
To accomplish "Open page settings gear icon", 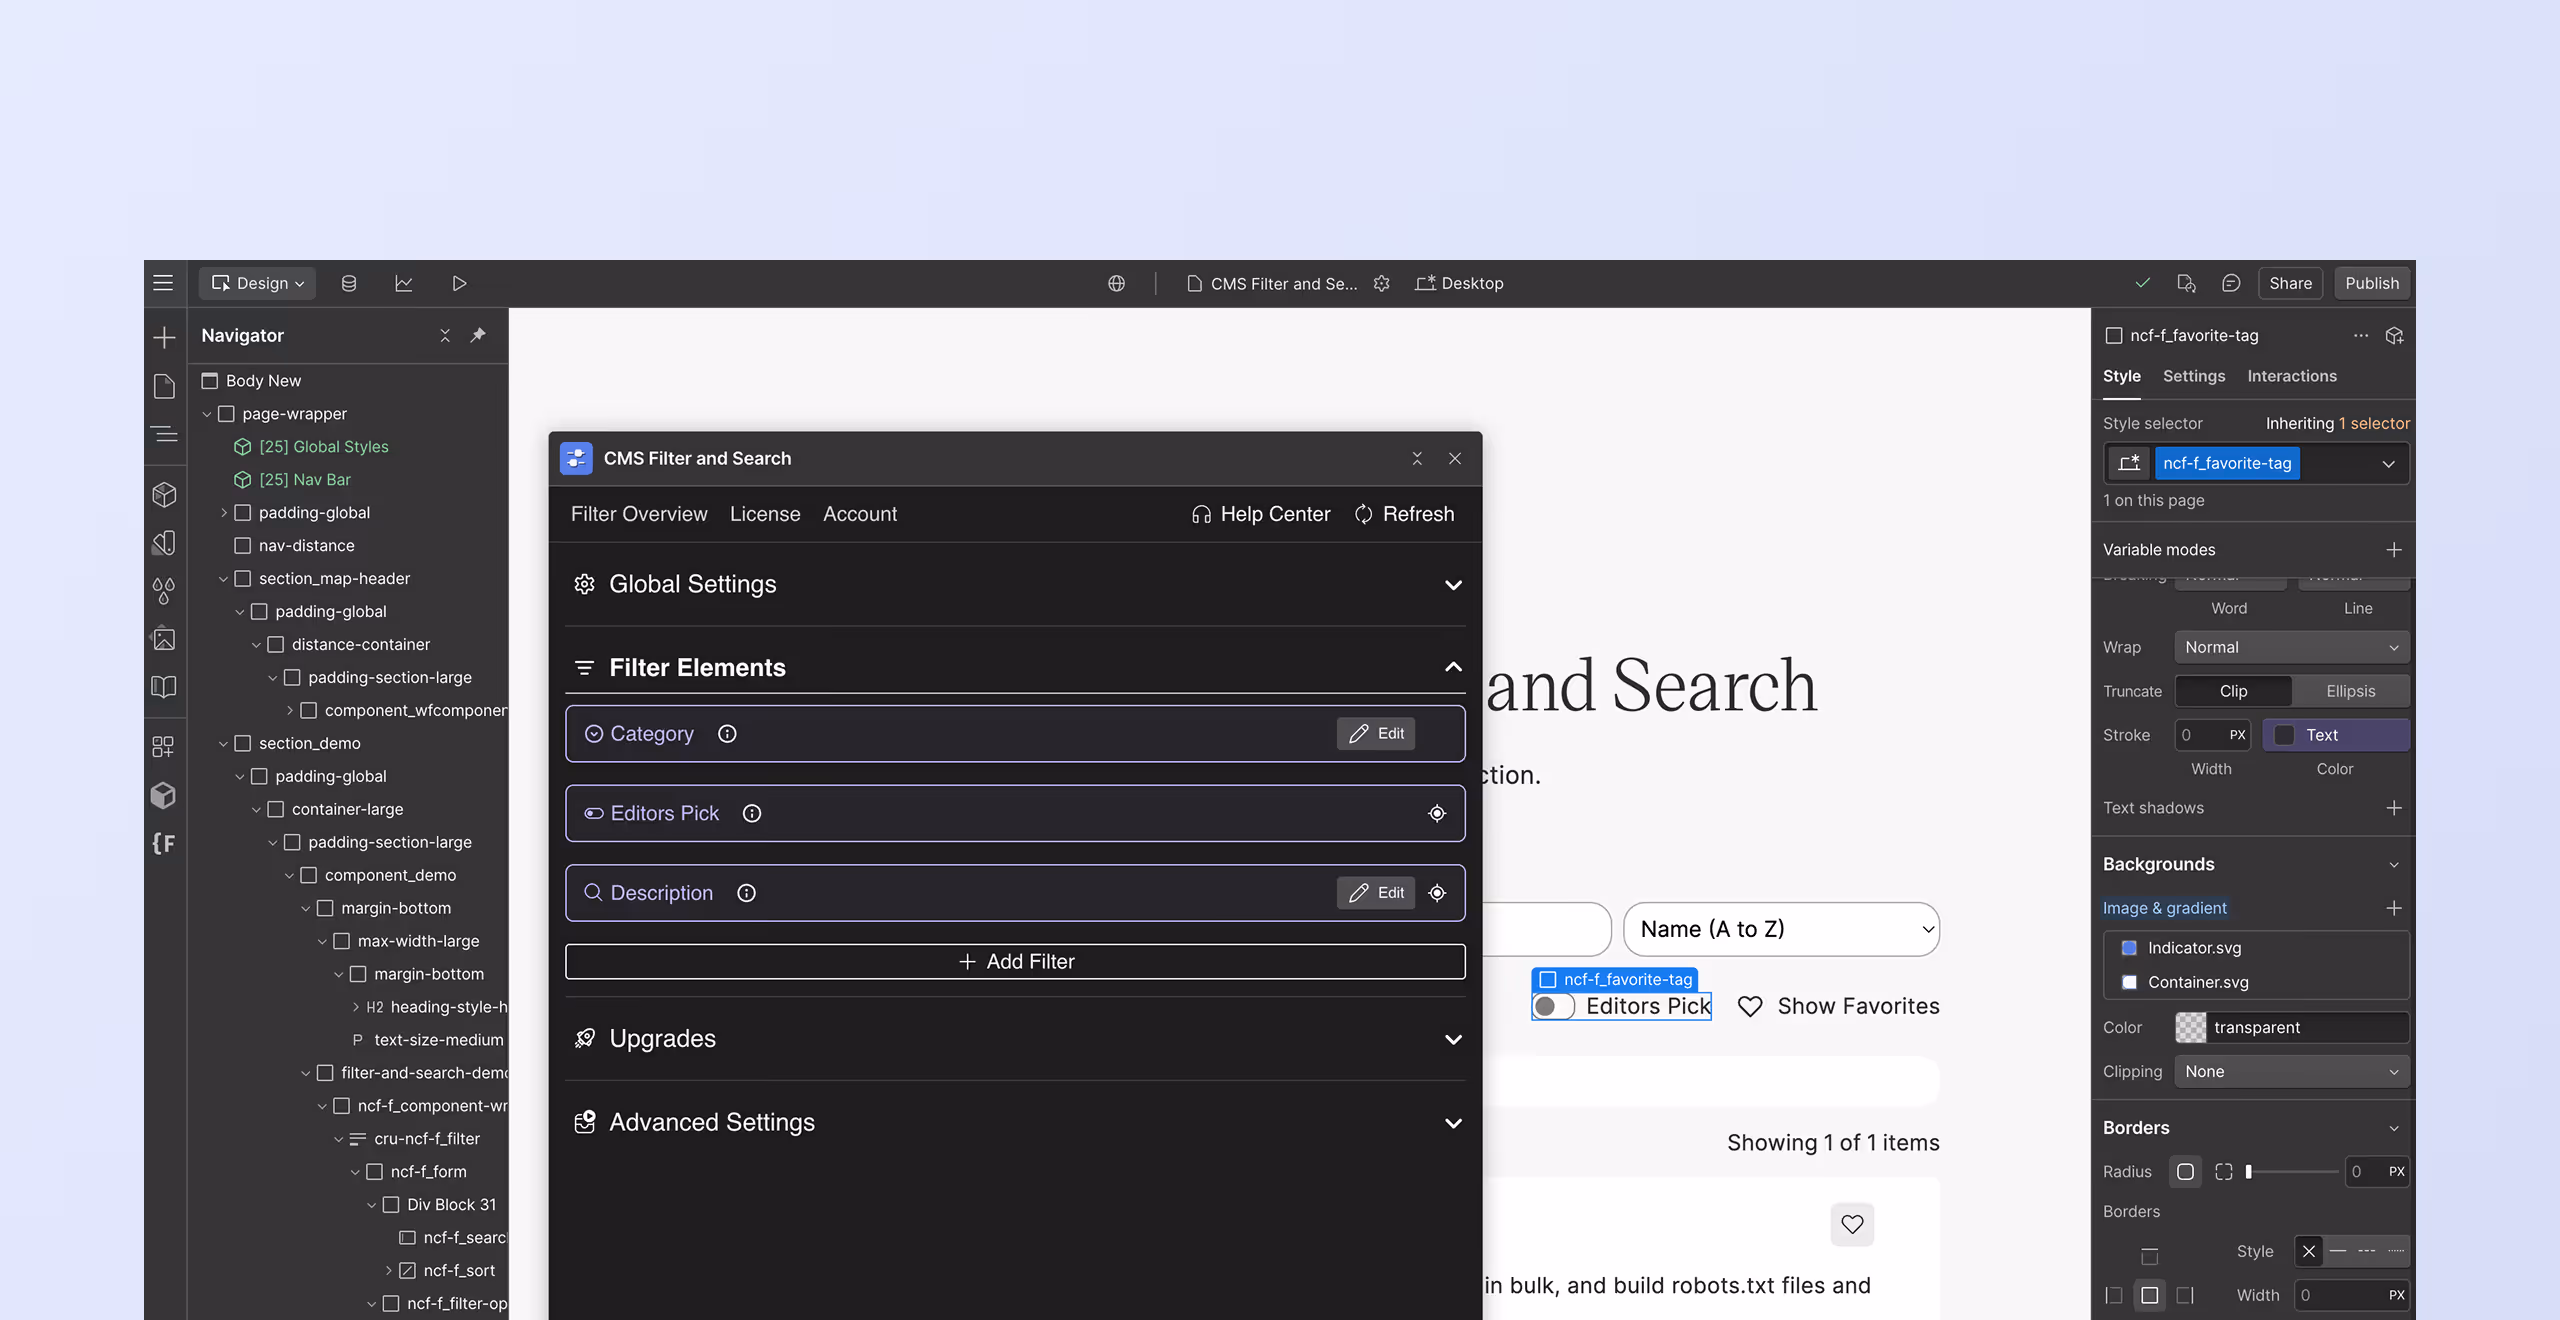I will click(1382, 283).
